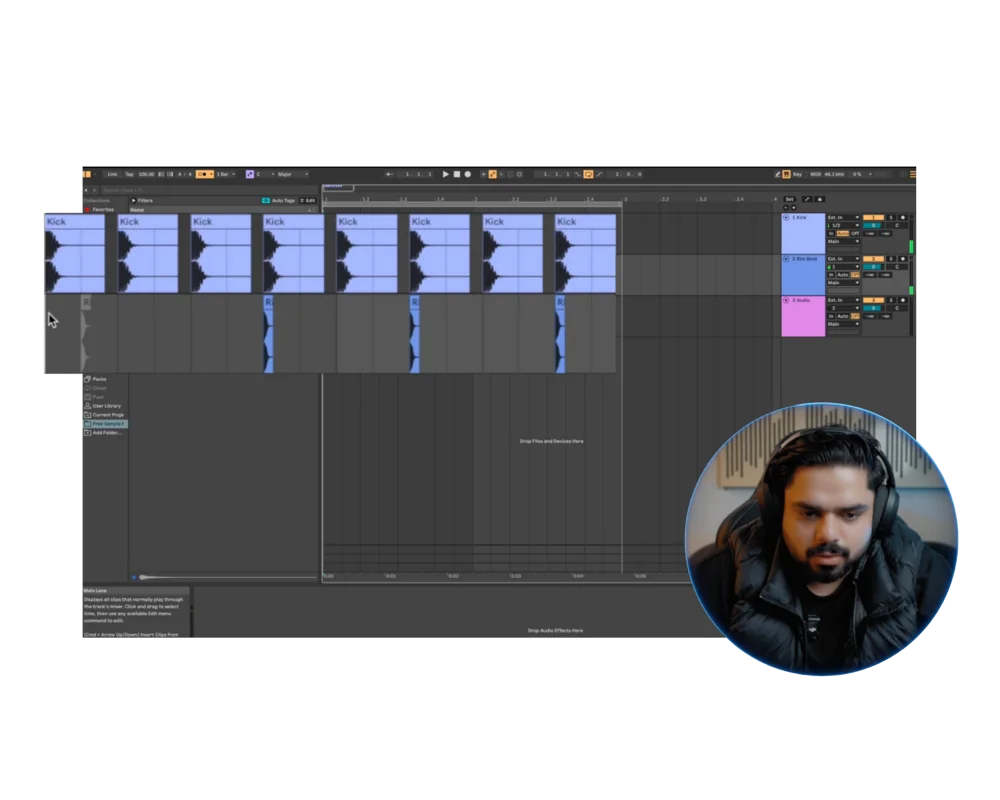Toggle the Auto Tags switch
This screenshot has width=1000, height=800.
(x=266, y=200)
